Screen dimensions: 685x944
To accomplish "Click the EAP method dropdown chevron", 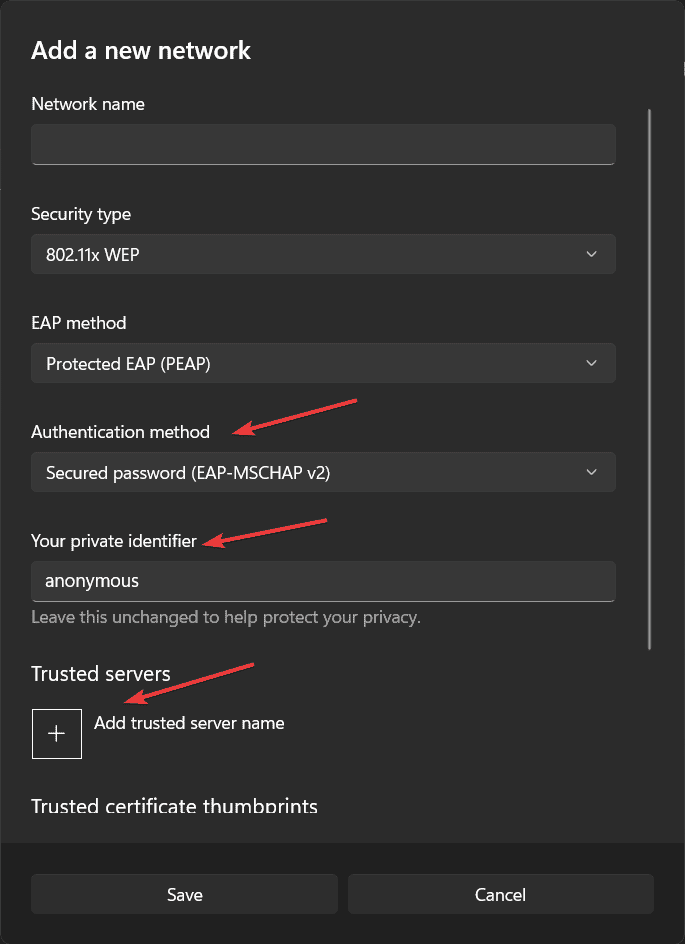I will [x=591, y=363].
